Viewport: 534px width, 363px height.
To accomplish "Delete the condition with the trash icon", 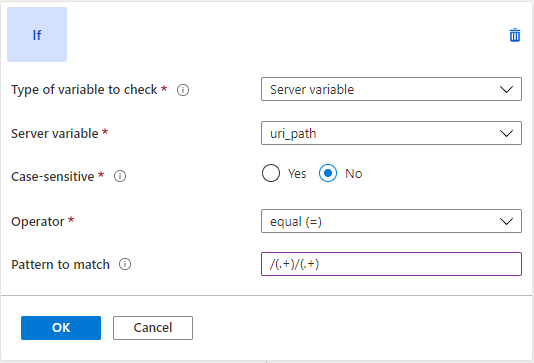I will point(515,35).
